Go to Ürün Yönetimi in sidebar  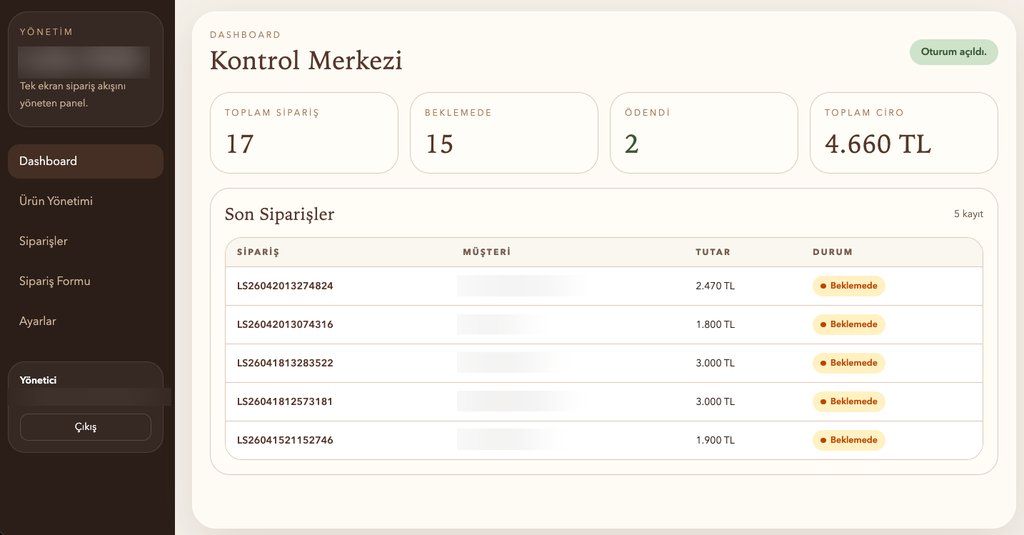pyautogui.click(x=56, y=201)
